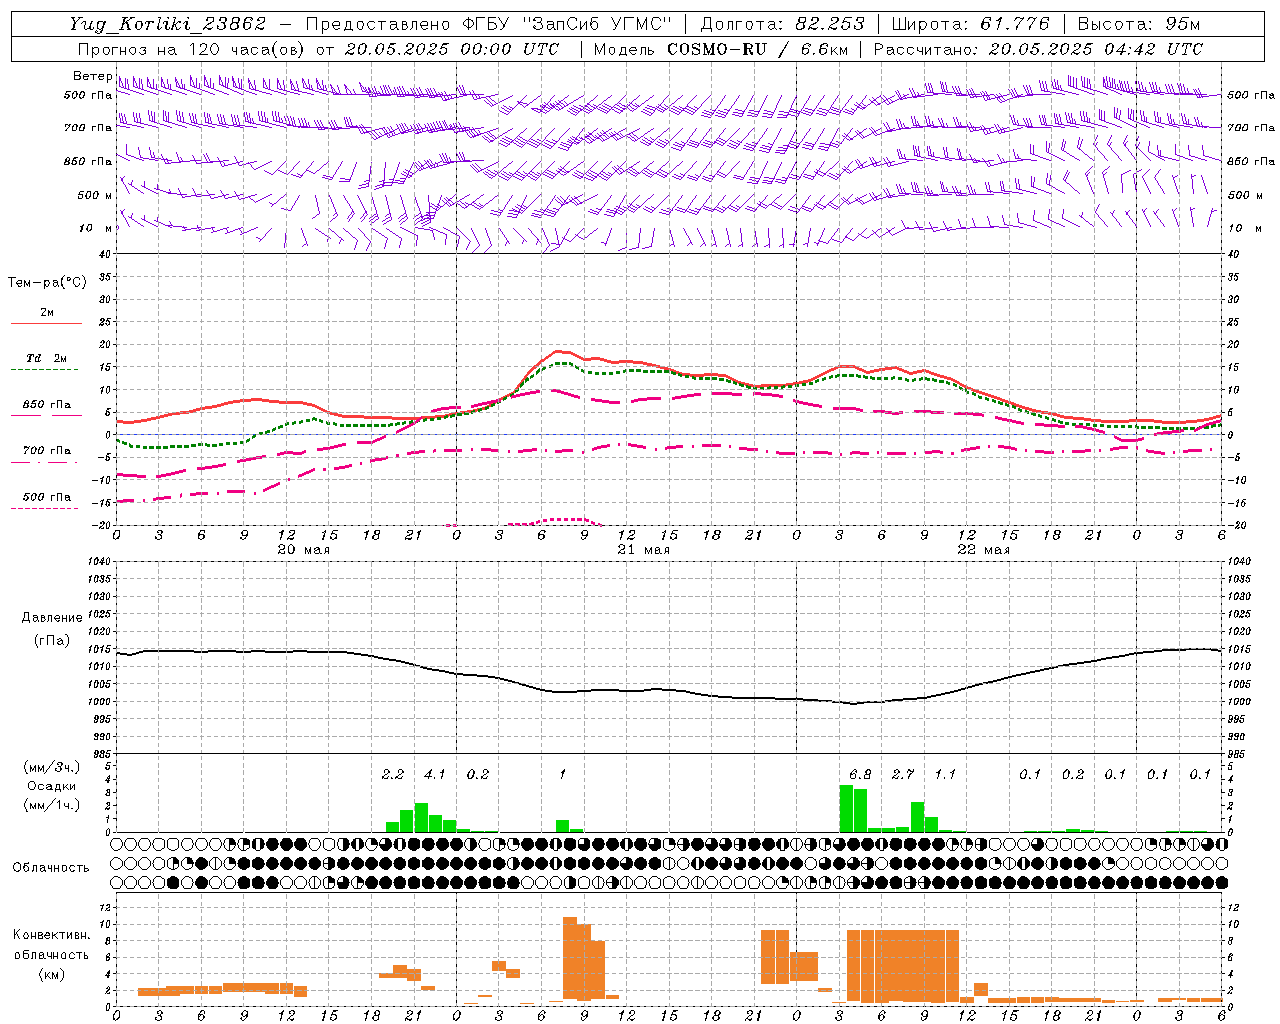Click the 22 мая date label
The image size is (1280, 1024).
click(983, 549)
